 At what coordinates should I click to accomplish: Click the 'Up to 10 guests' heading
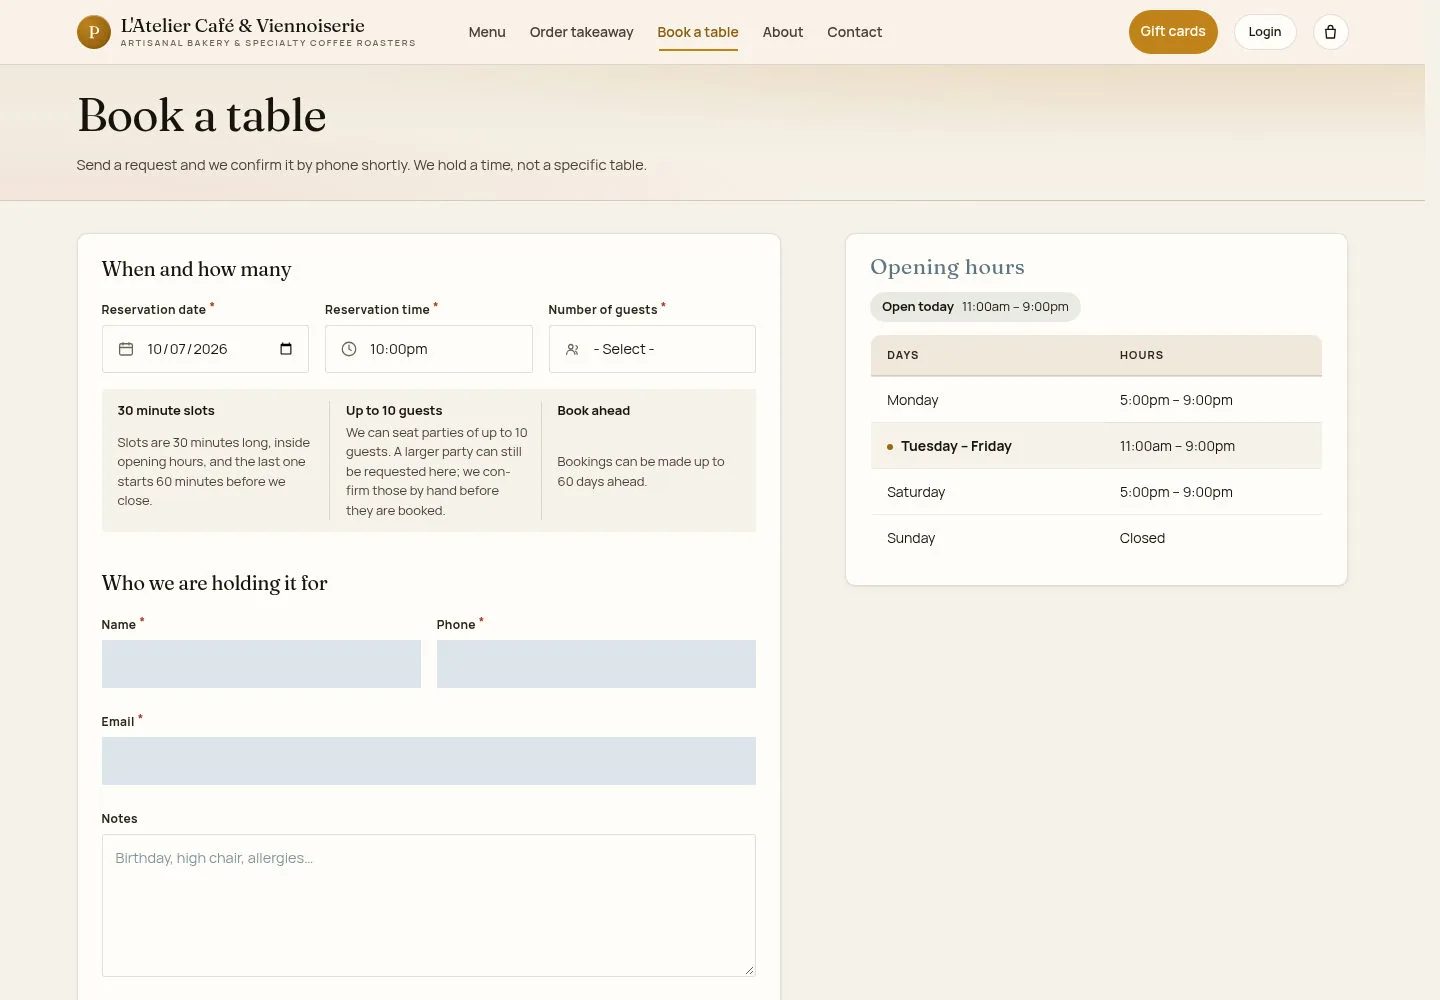[394, 411]
